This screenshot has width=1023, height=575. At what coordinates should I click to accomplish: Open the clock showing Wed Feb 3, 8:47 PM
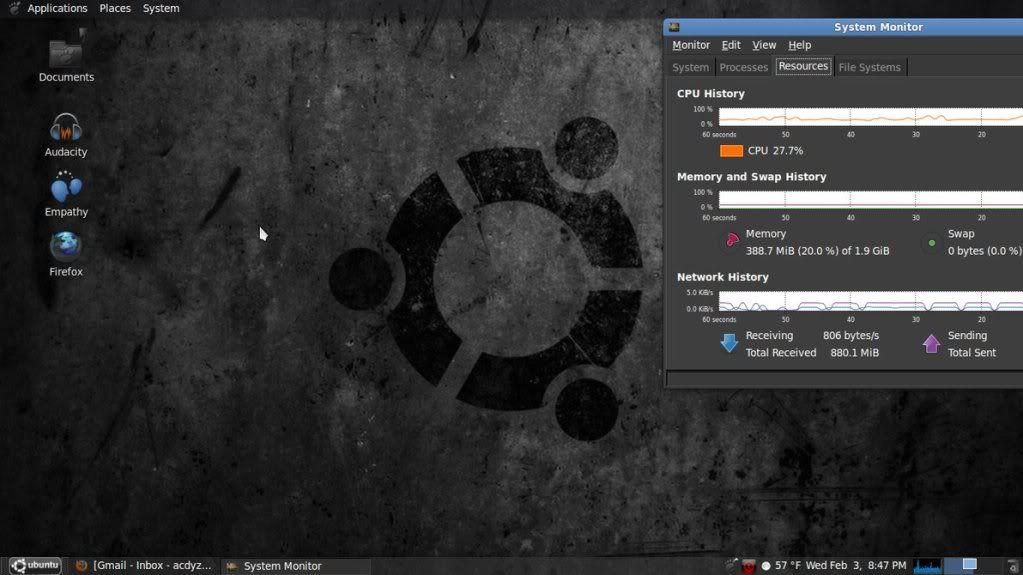(x=855, y=565)
